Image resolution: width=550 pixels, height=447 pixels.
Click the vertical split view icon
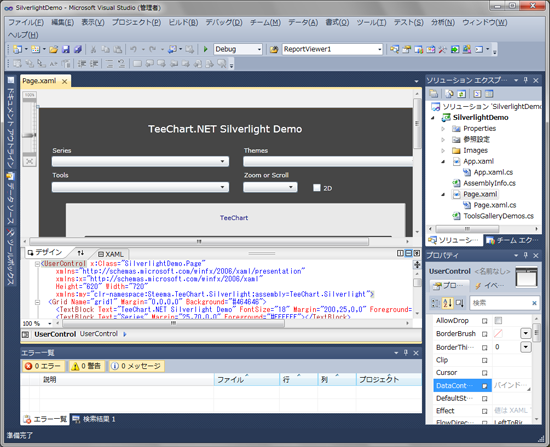[x=400, y=253]
